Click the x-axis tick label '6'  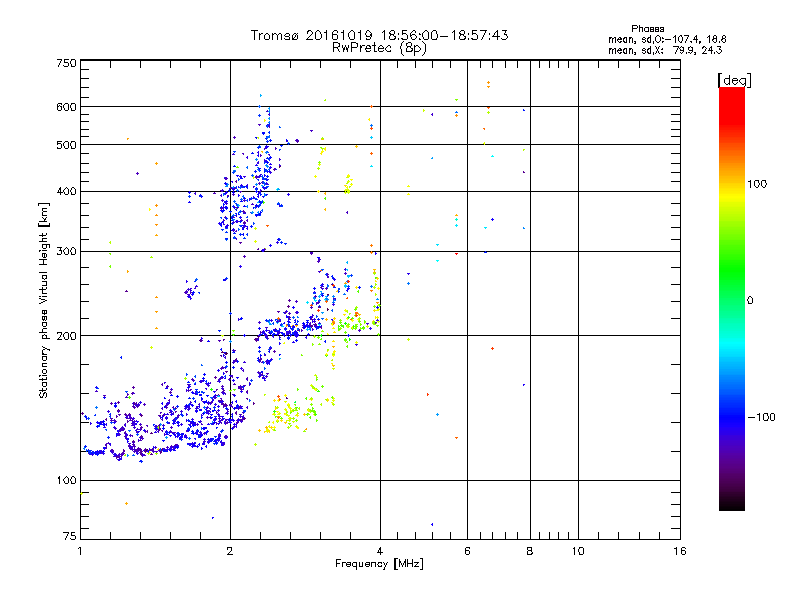(467, 551)
